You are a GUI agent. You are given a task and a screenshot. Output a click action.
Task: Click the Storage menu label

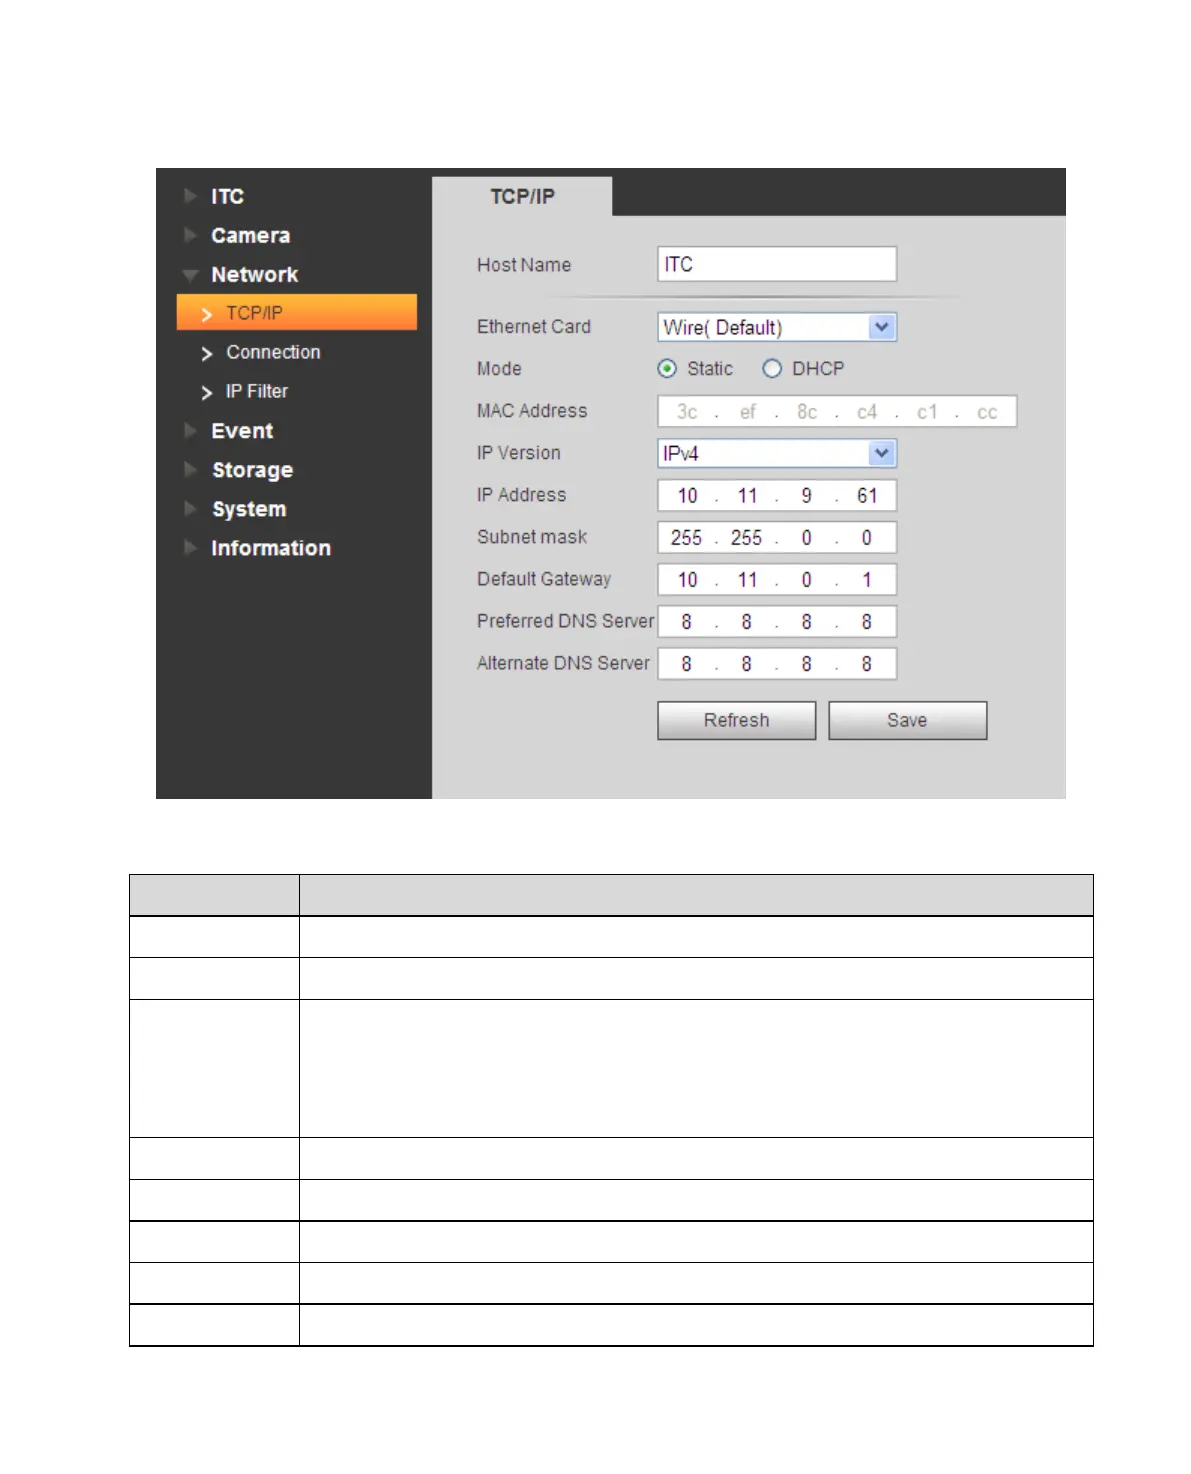tap(252, 470)
